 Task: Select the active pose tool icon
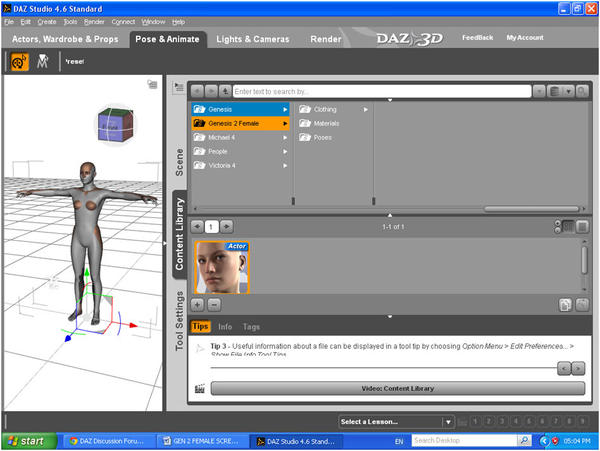coord(20,62)
